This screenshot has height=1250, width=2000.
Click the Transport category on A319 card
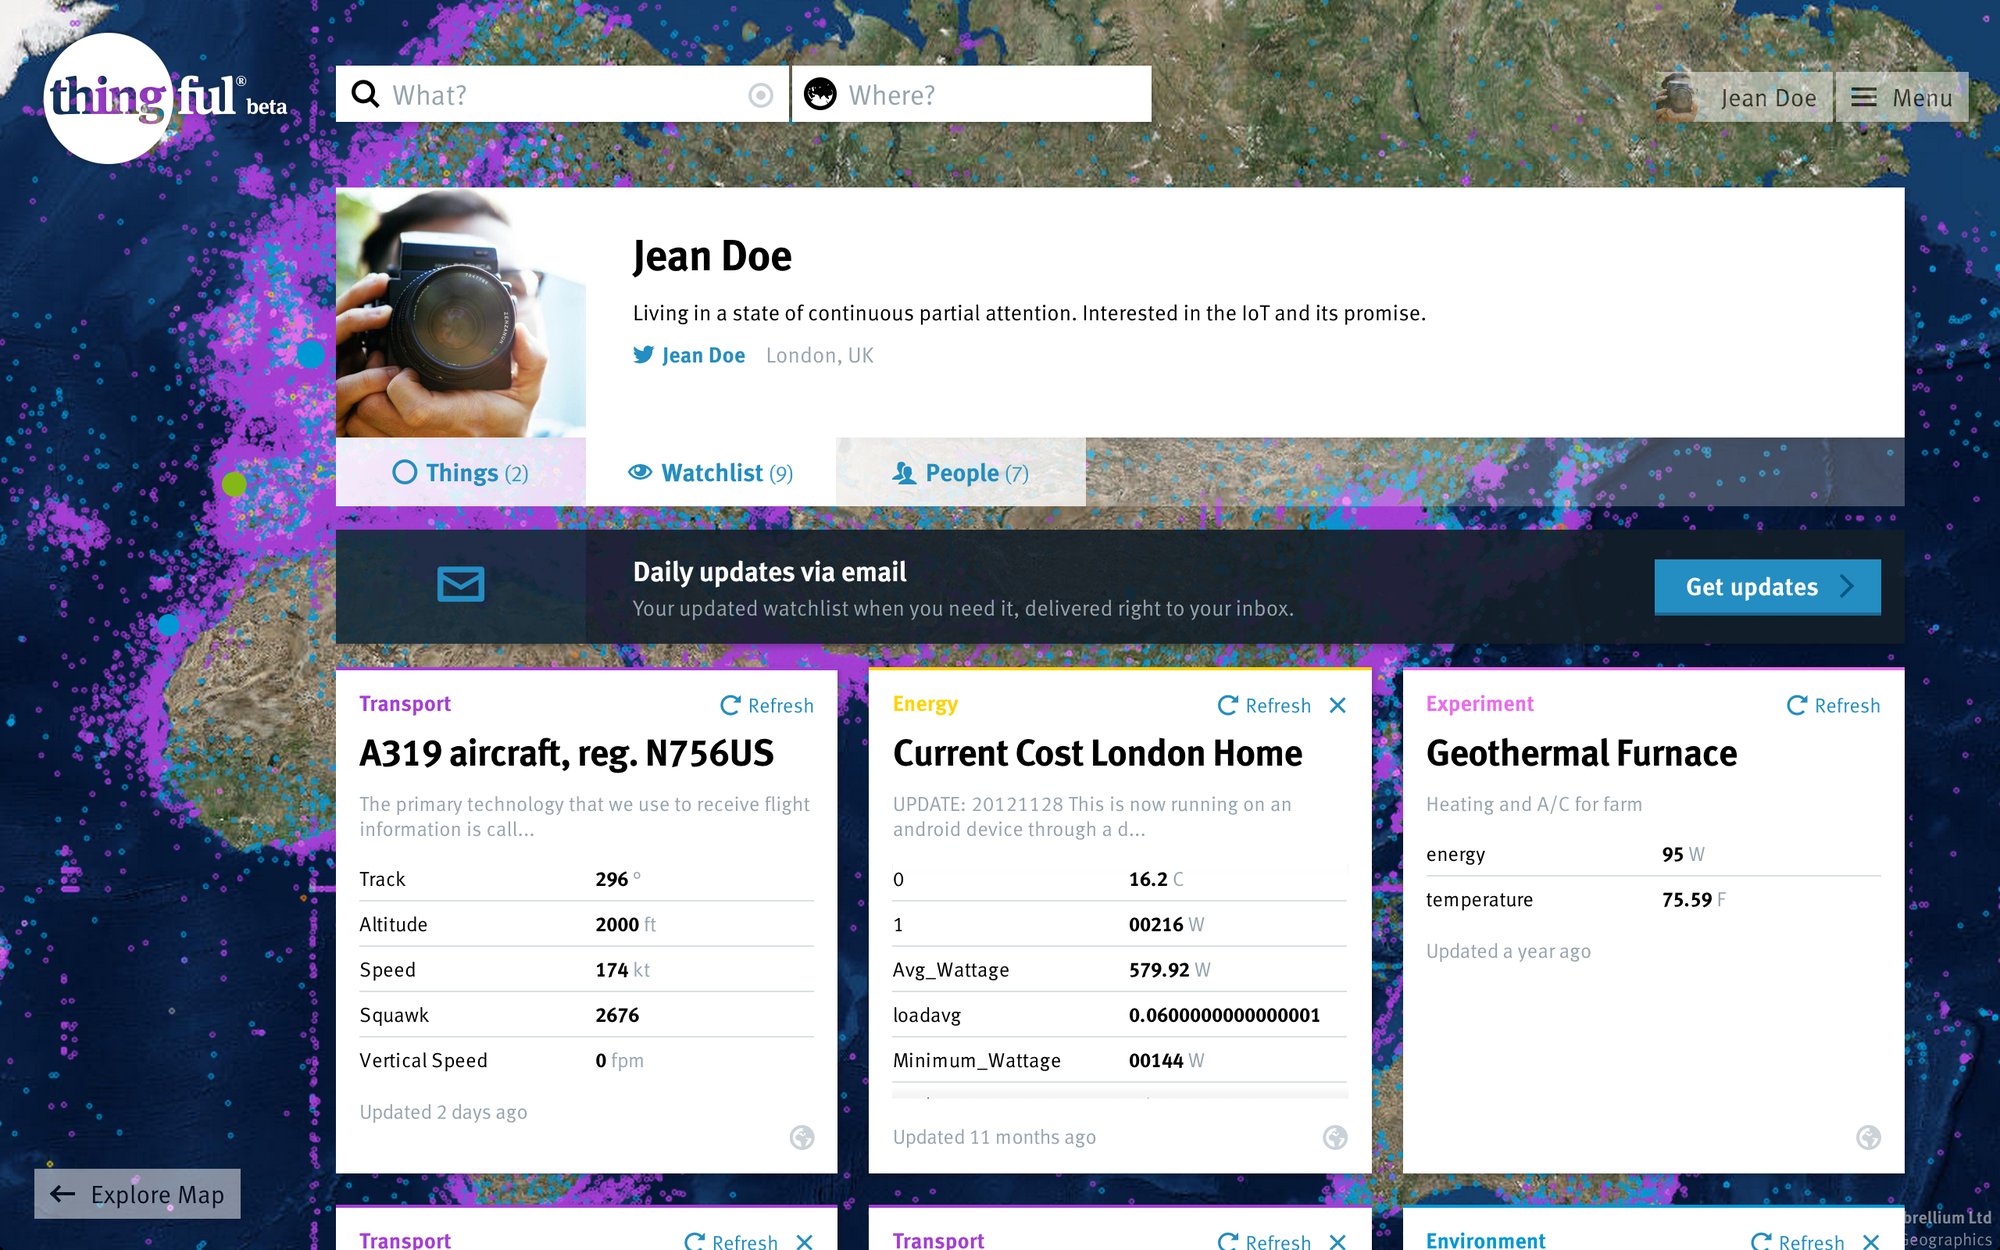pyautogui.click(x=405, y=703)
